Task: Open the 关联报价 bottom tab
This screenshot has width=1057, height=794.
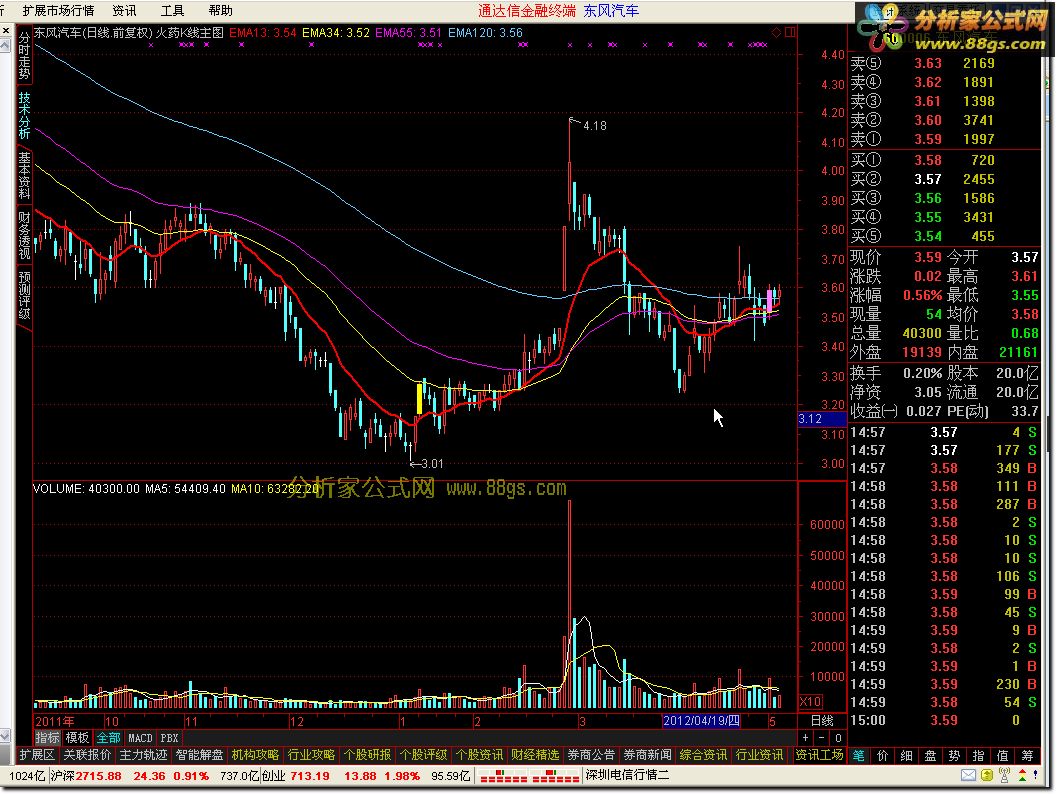Action: coord(87,755)
